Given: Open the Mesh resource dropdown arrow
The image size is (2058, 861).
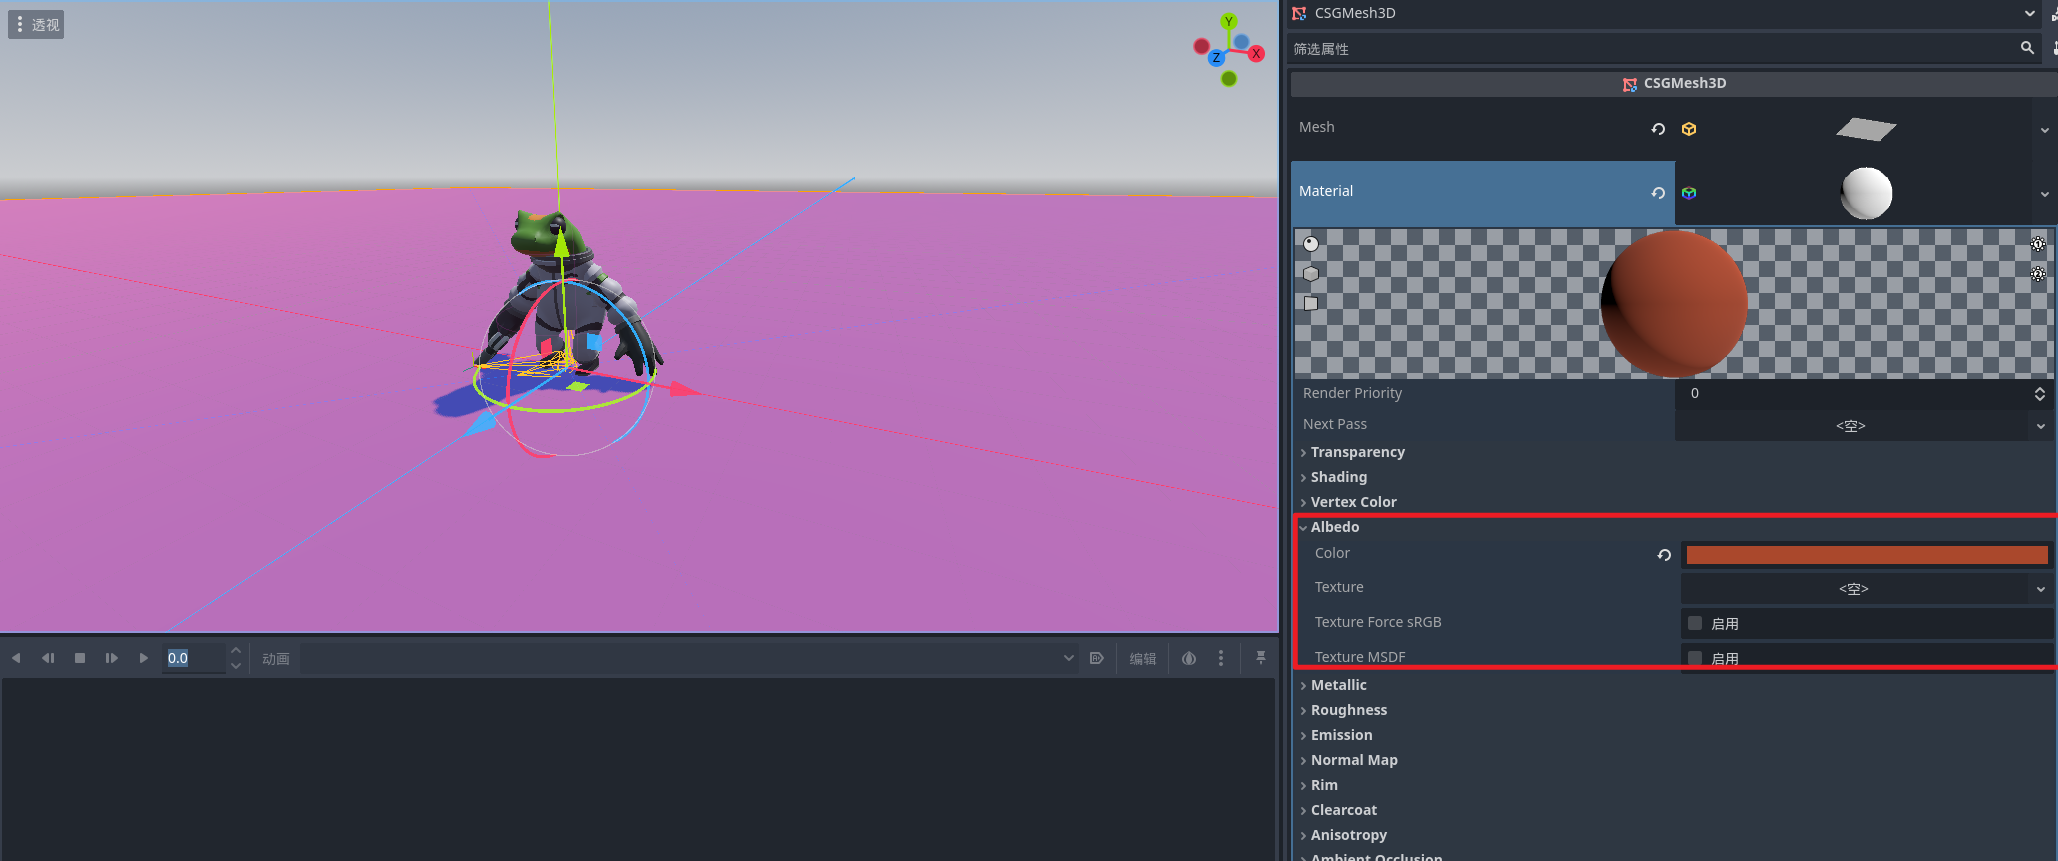Looking at the screenshot, I should tap(2044, 130).
